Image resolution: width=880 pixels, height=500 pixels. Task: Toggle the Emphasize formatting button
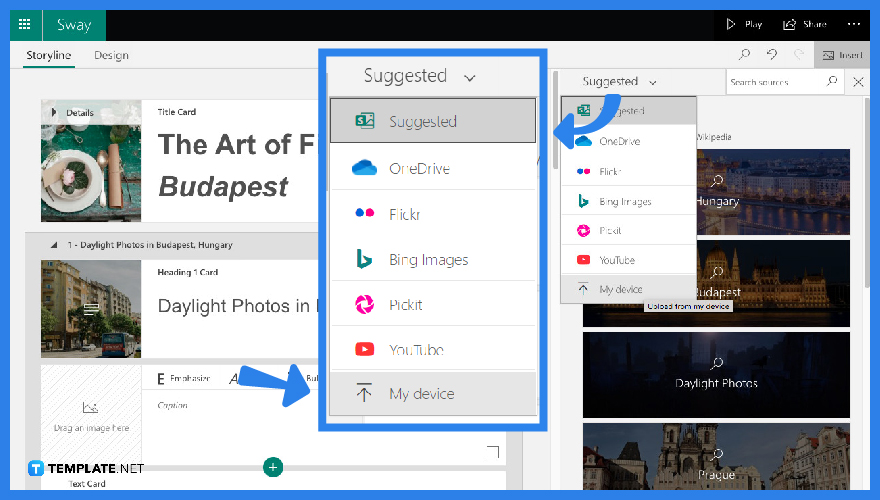(x=184, y=379)
